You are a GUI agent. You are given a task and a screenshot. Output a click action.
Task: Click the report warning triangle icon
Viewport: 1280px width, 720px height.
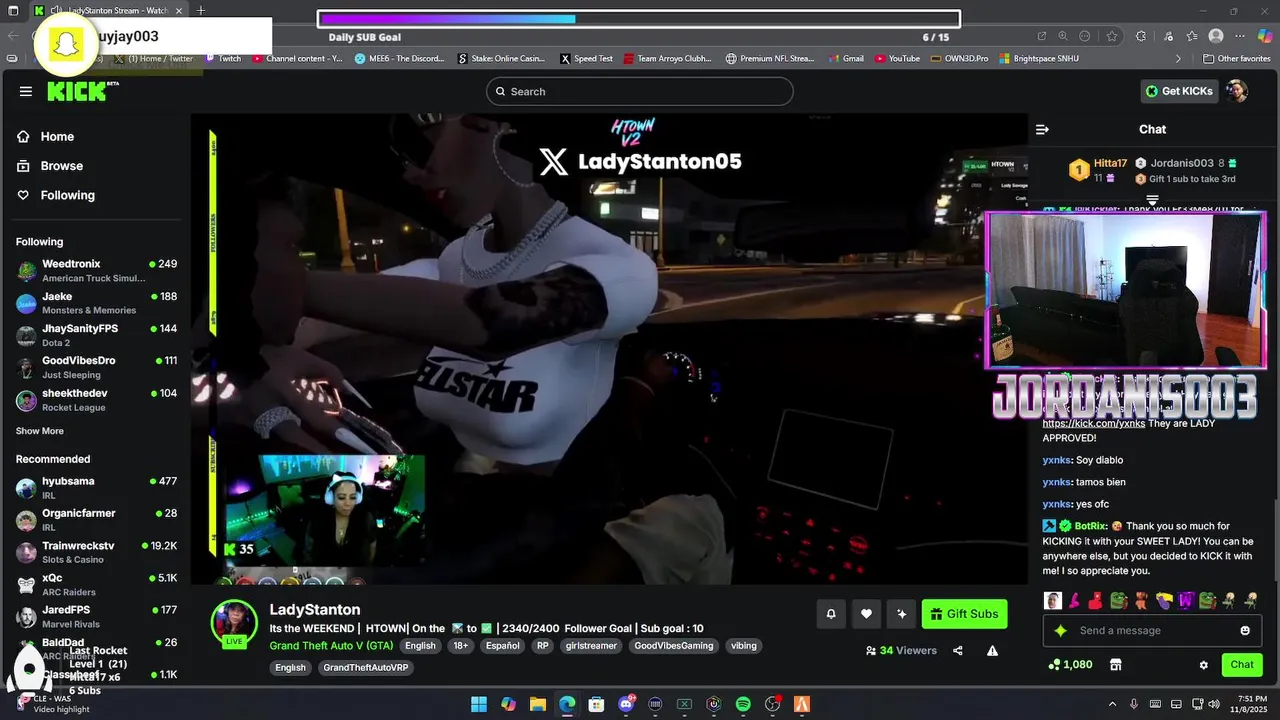pyautogui.click(x=992, y=651)
